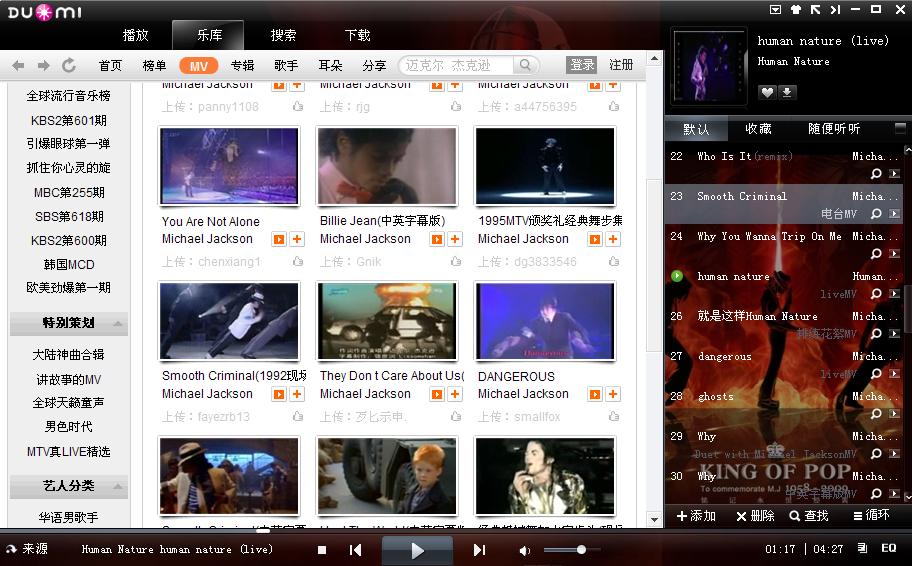Open the DANGEROUS video thumbnail
The width and height of the screenshot is (912, 566).
tap(545, 321)
